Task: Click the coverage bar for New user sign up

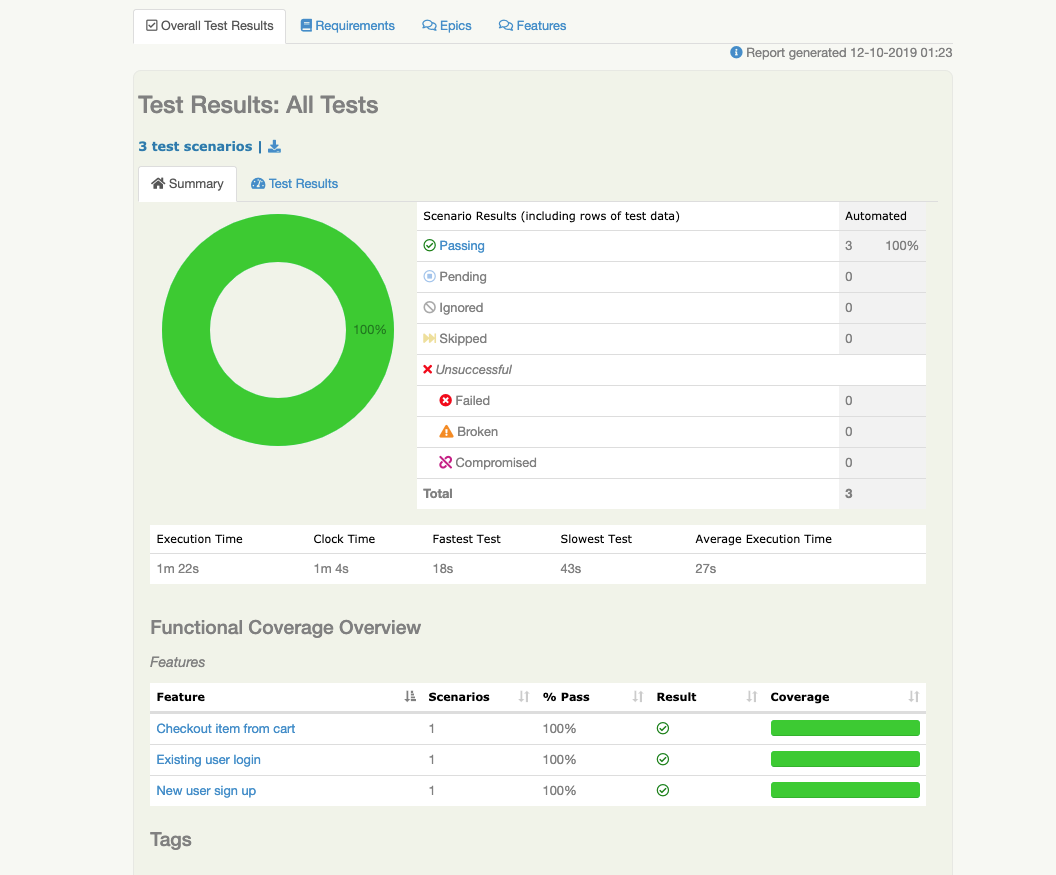Action: [x=845, y=790]
